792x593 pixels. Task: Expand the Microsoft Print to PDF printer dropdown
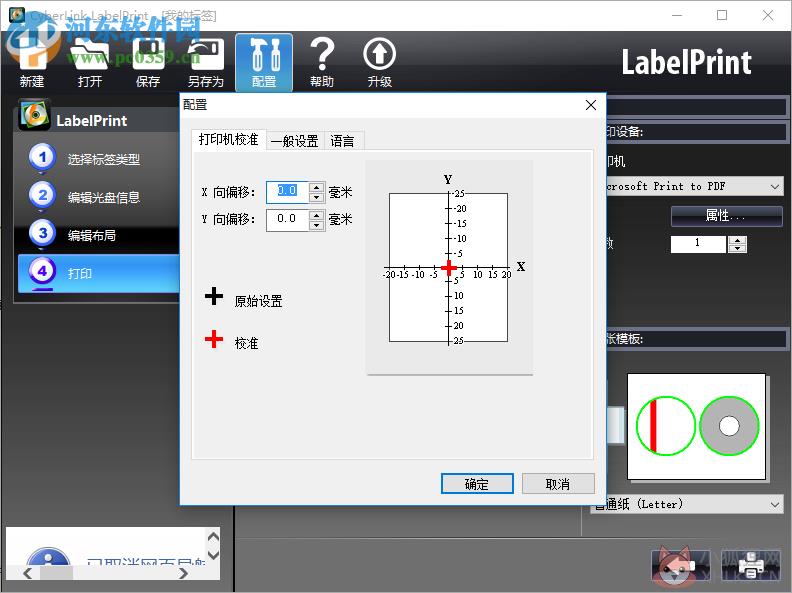[775, 186]
